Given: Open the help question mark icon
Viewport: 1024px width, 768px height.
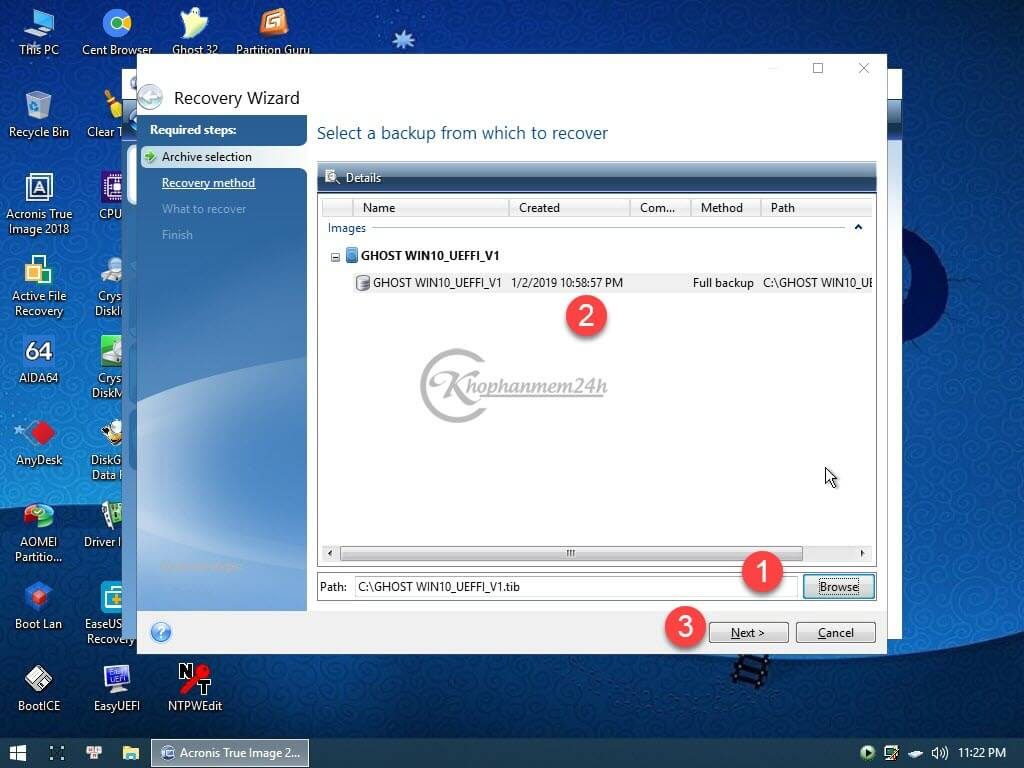Looking at the screenshot, I should click(x=161, y=632).
